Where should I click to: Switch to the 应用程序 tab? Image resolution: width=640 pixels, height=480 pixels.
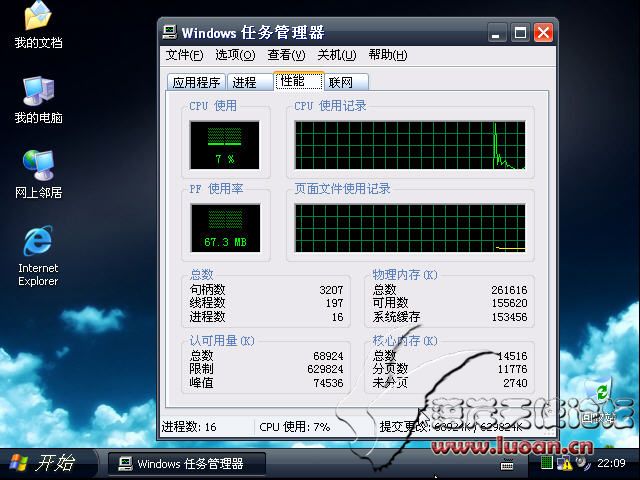tap(196, 82)
